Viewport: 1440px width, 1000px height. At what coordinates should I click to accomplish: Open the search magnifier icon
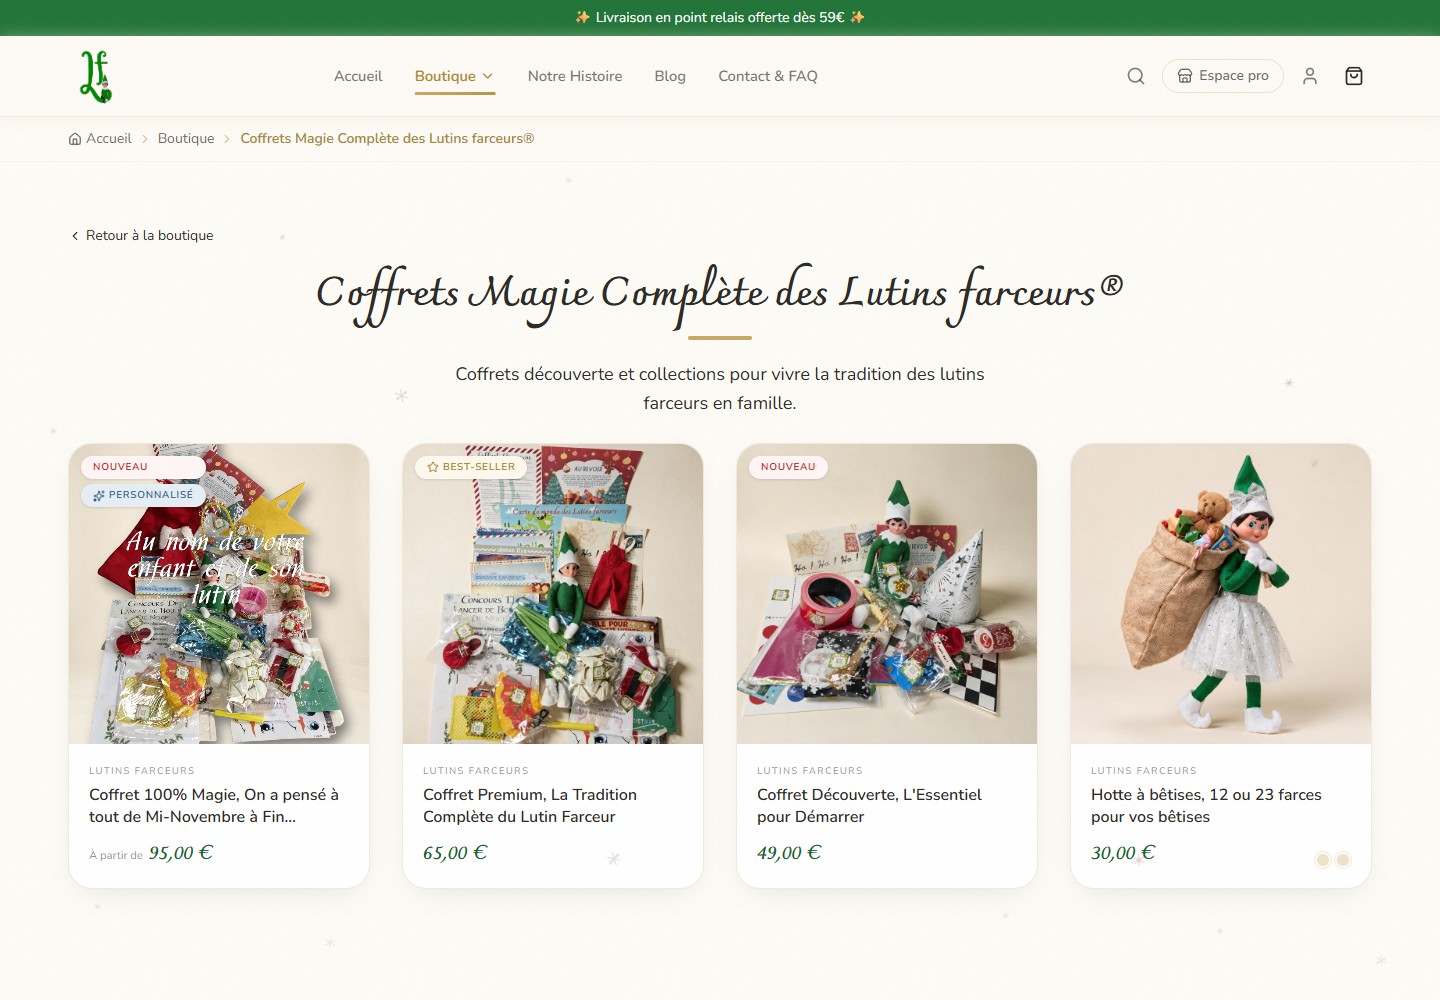click(1136, 76)
